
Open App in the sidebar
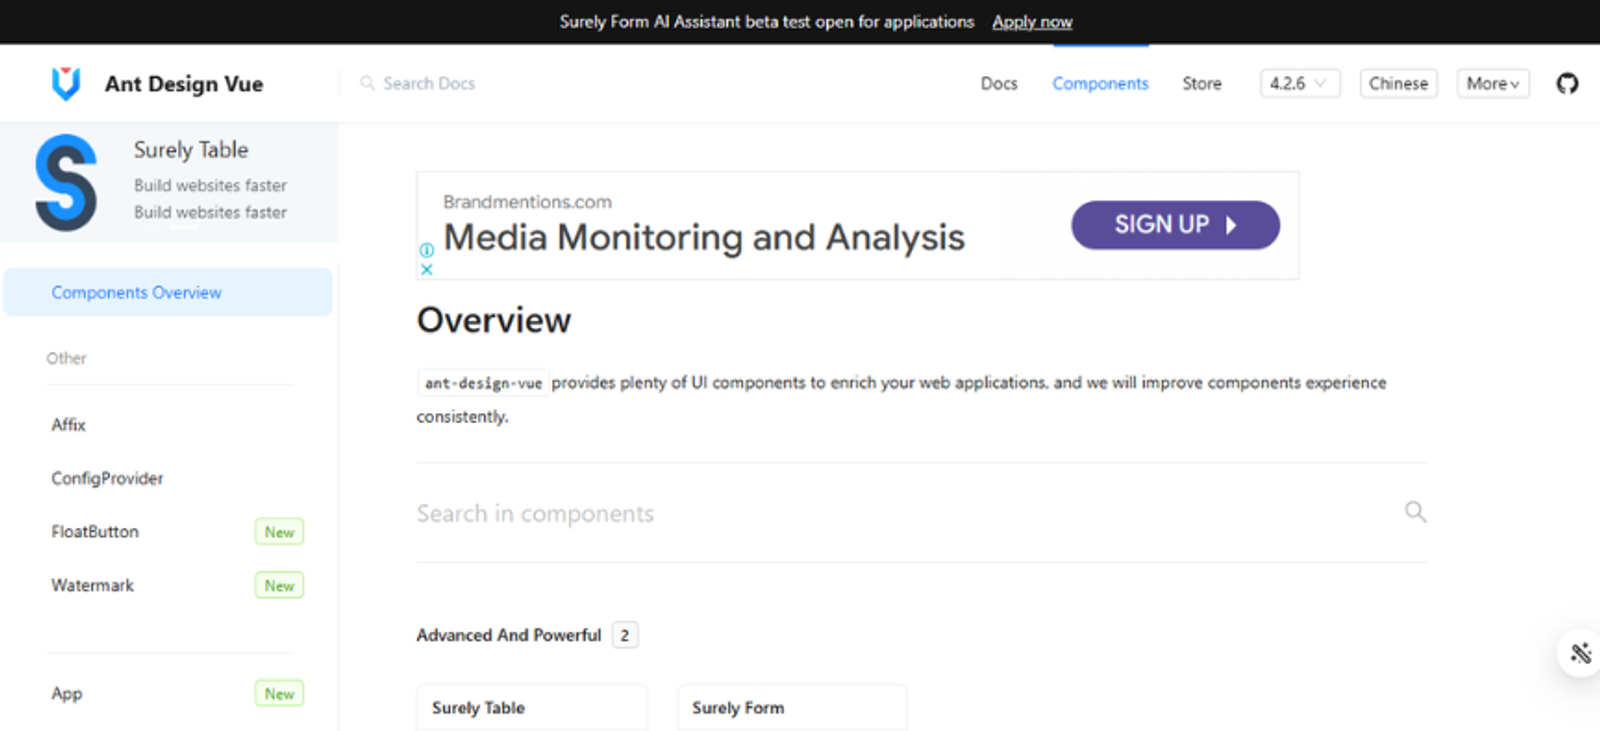tap(67, 693)
